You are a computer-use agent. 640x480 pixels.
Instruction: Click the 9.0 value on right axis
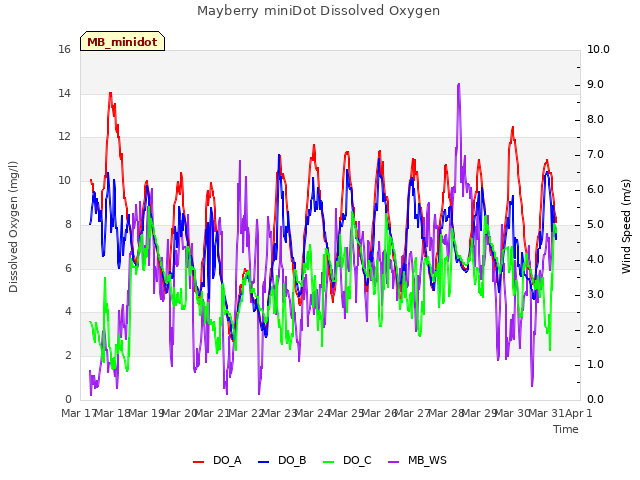pos(596,84)
